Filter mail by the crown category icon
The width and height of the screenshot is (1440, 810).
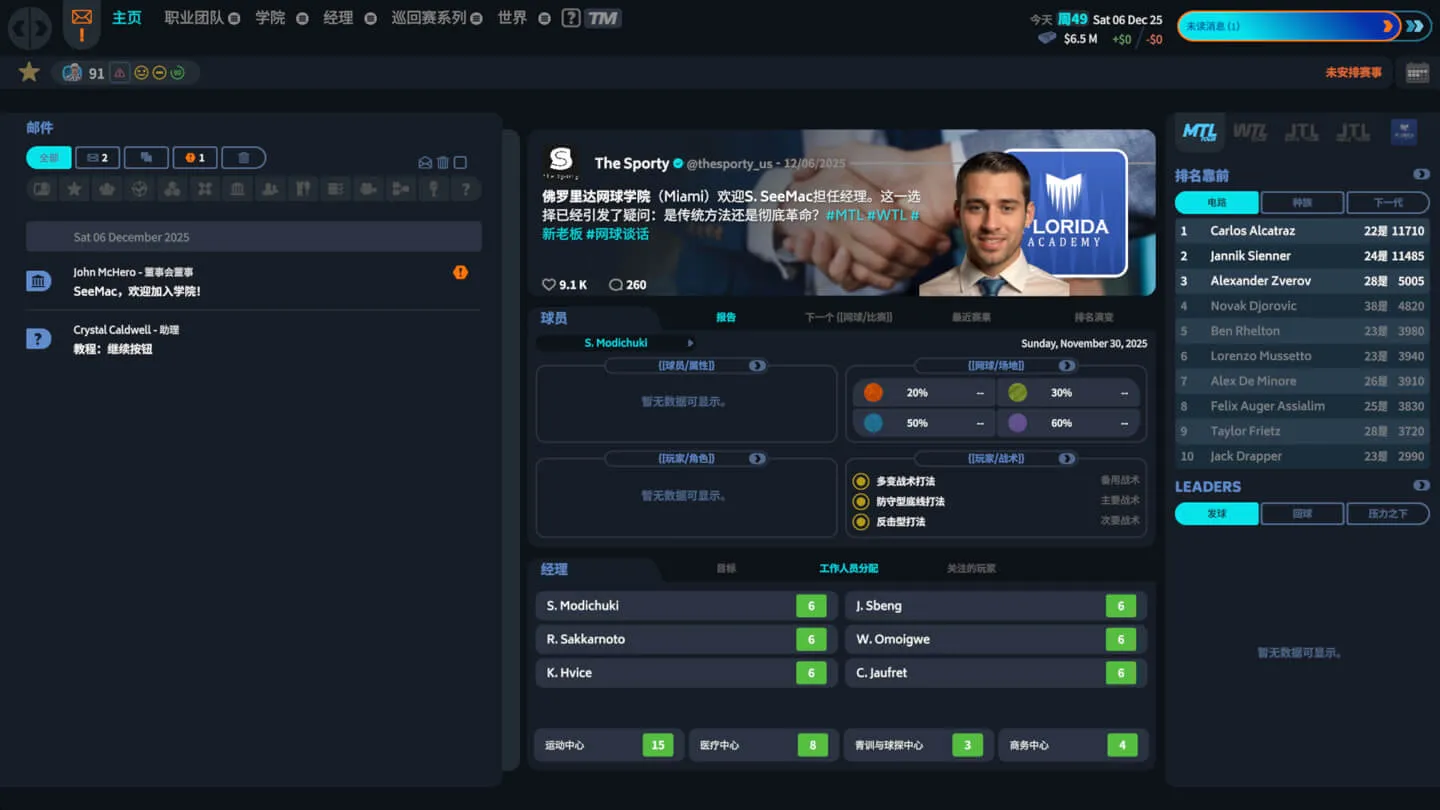pyautogui.click(x=107, y=188)
